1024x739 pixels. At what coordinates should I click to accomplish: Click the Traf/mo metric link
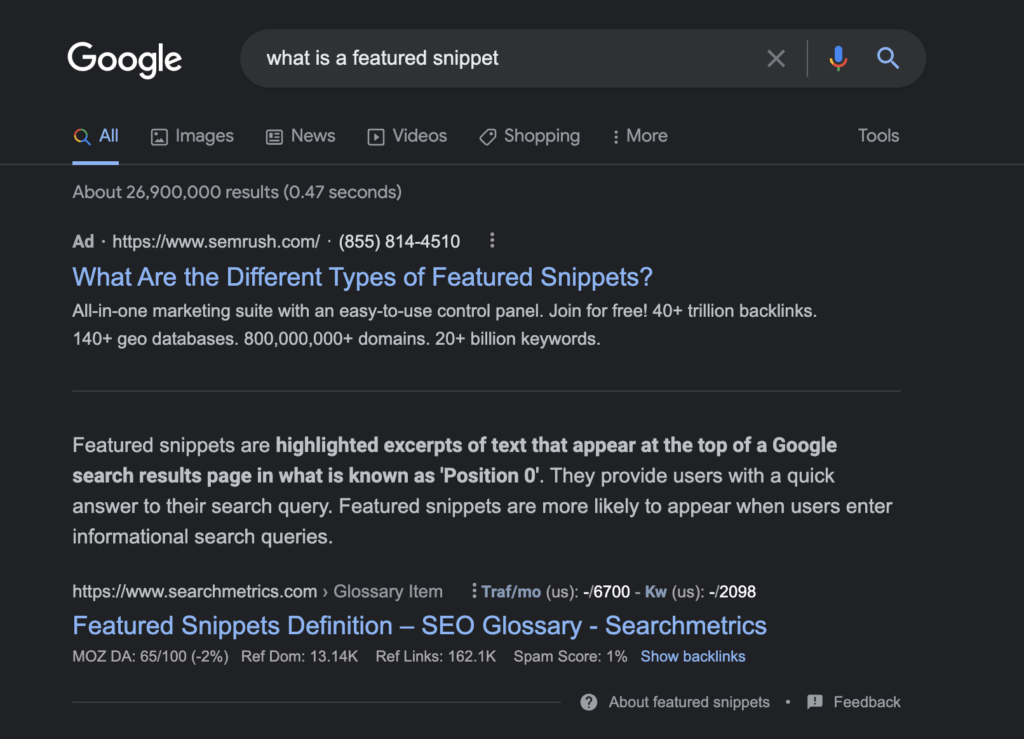coord(511,591)
